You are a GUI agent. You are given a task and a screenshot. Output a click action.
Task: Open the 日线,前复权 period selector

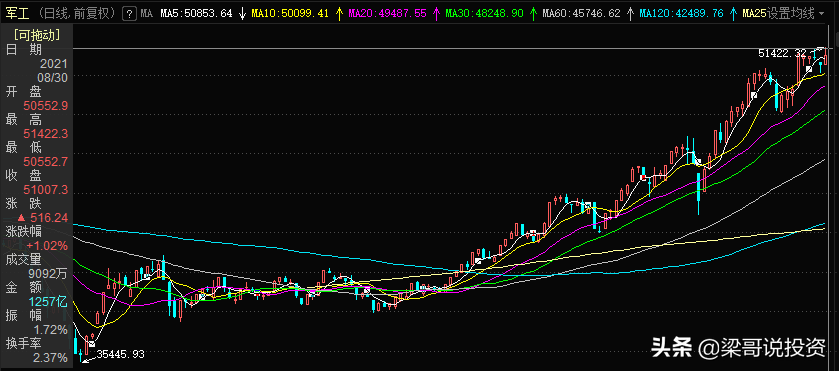click(77, 13)
